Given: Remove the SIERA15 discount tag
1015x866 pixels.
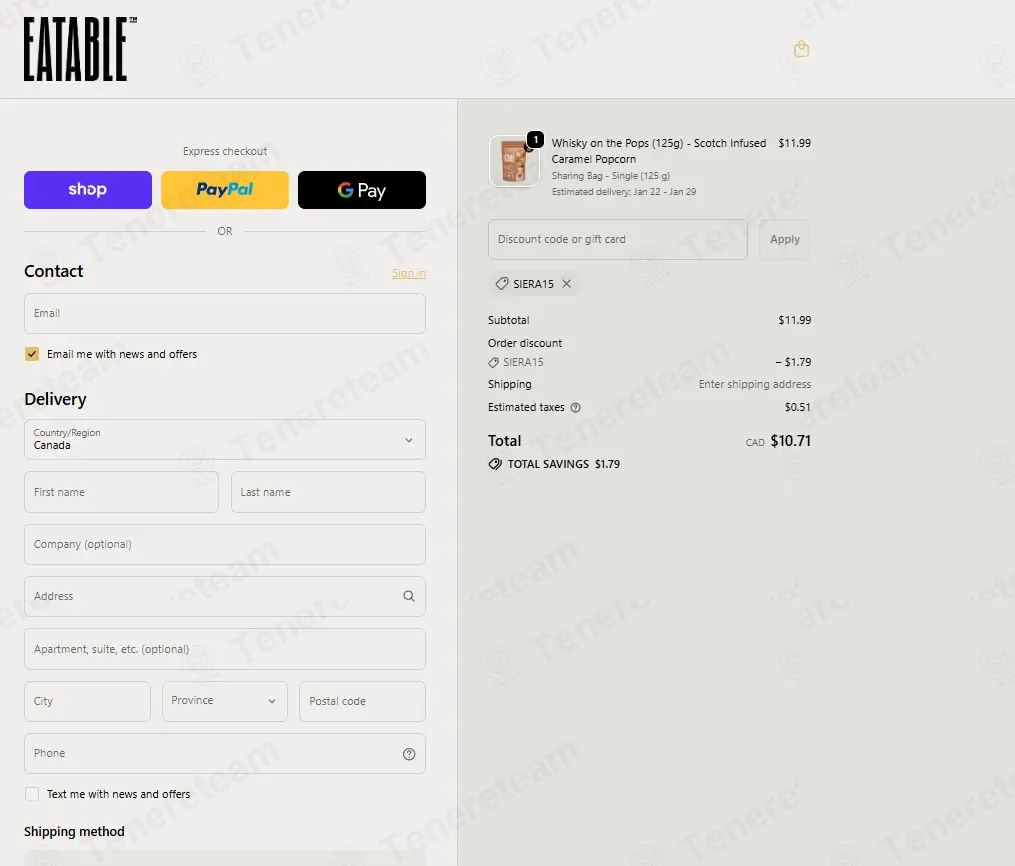Looking at the screenshot, I should coord(566,283).
